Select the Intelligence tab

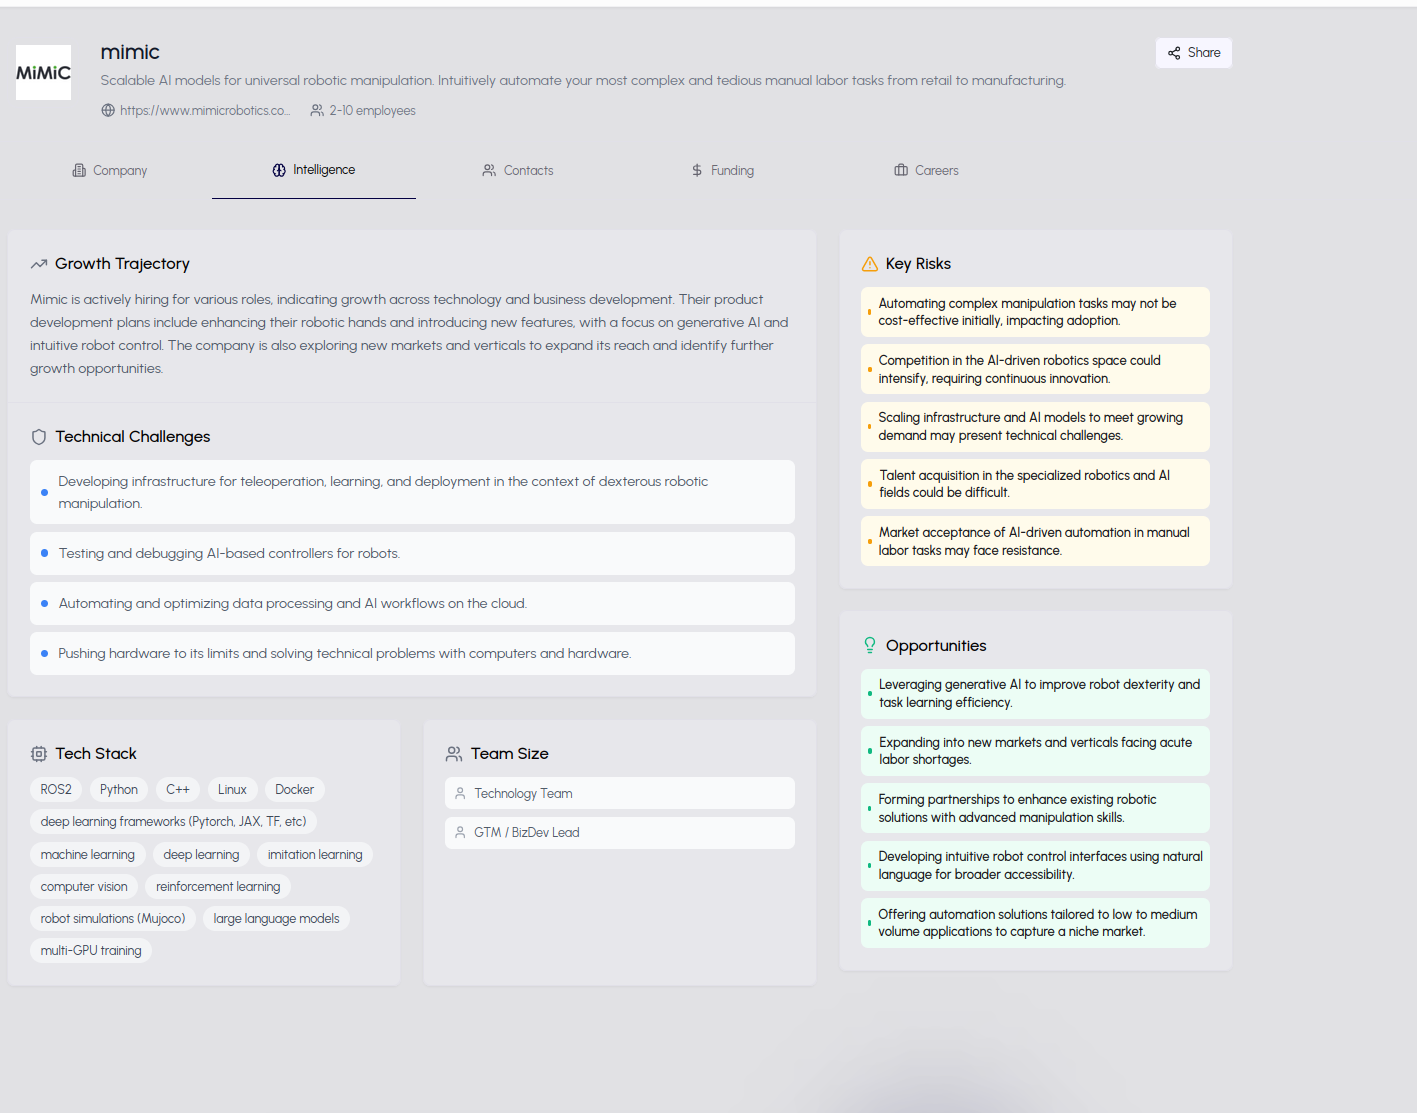click(314, 170)
